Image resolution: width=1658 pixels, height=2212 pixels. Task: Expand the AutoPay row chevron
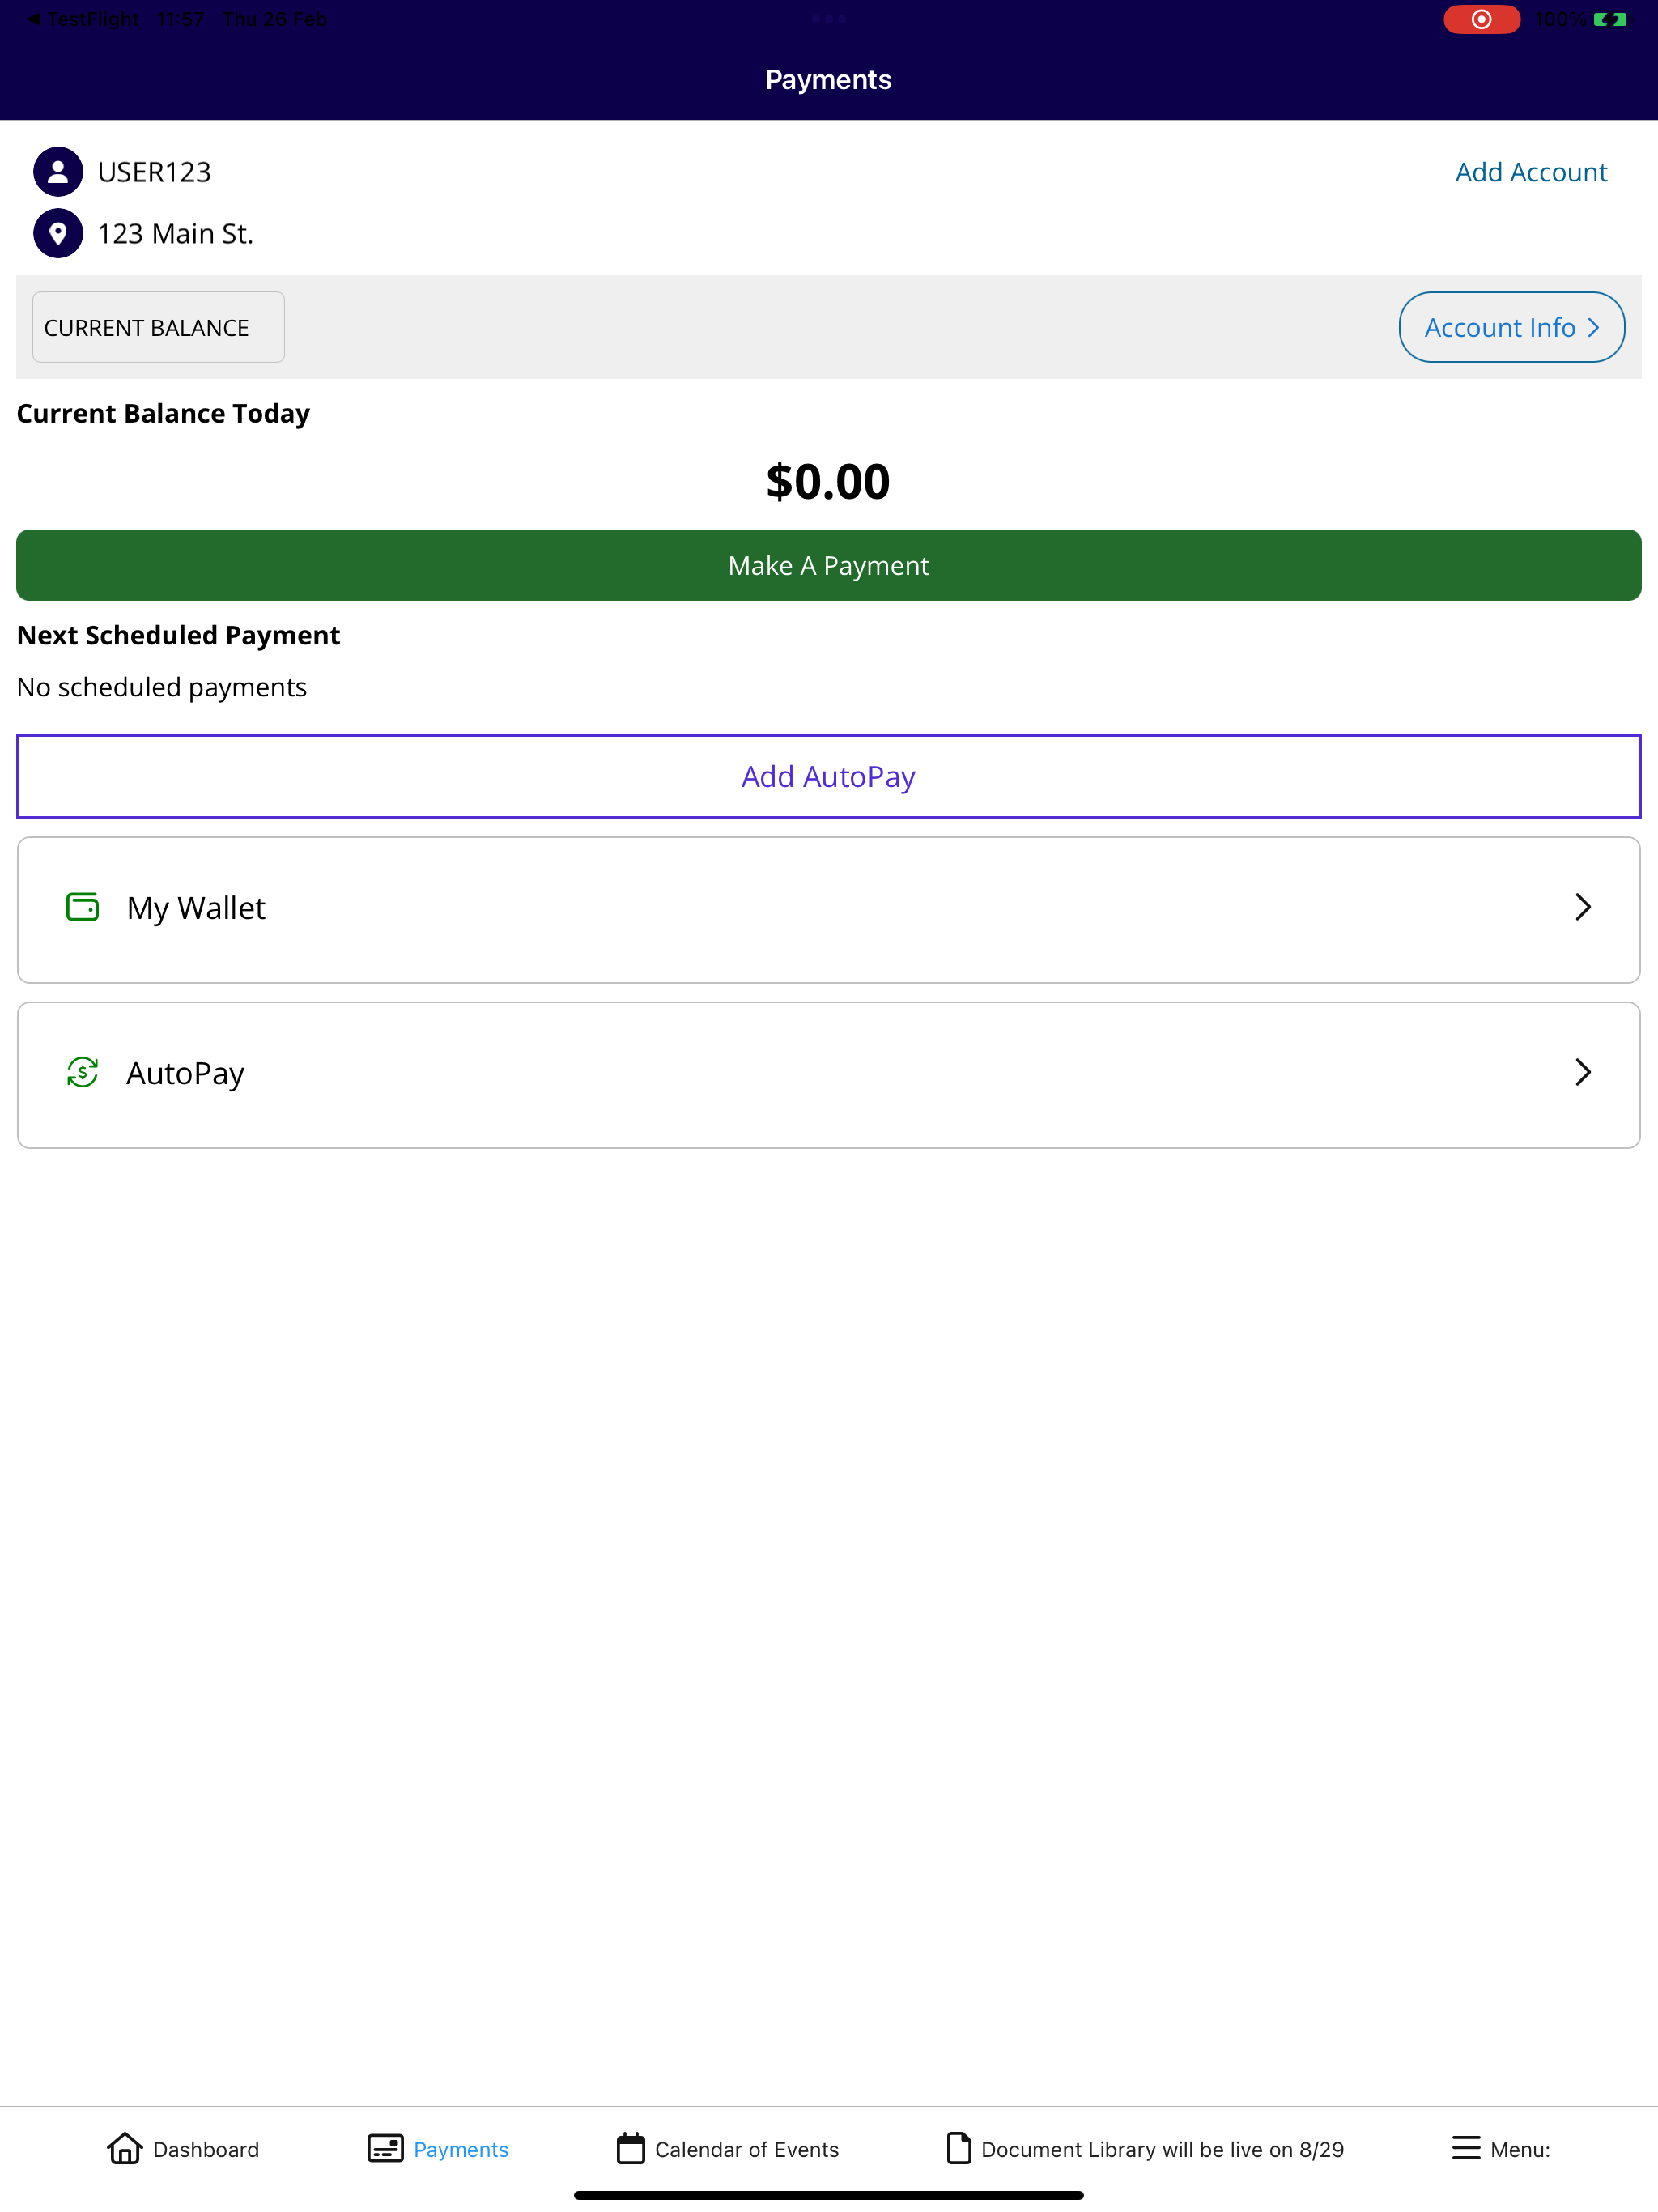[1582, 1072]
